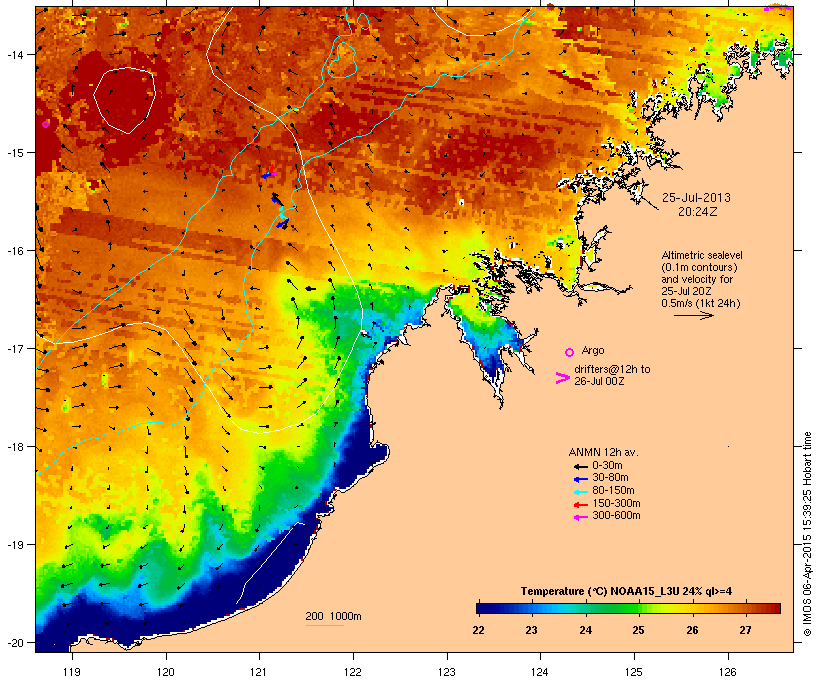Screen dimensions: 820x680
Task: Click the longitude axis label '120'
Action: click(166, 672)
